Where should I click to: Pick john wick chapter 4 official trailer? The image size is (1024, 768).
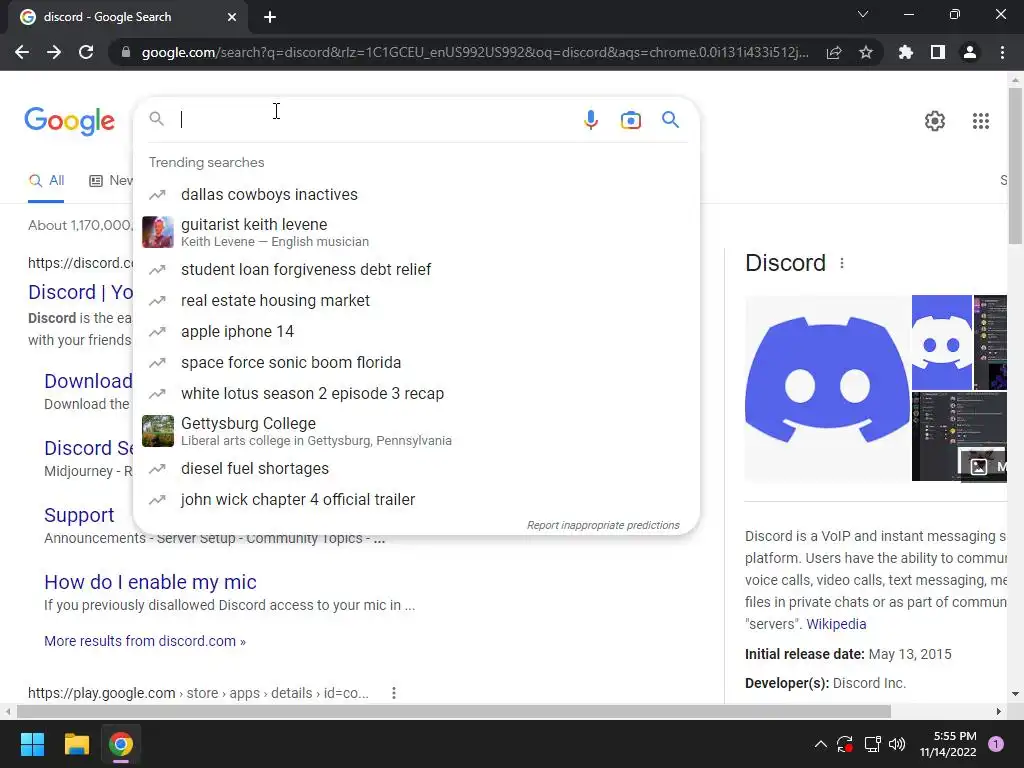click(416, 500)
